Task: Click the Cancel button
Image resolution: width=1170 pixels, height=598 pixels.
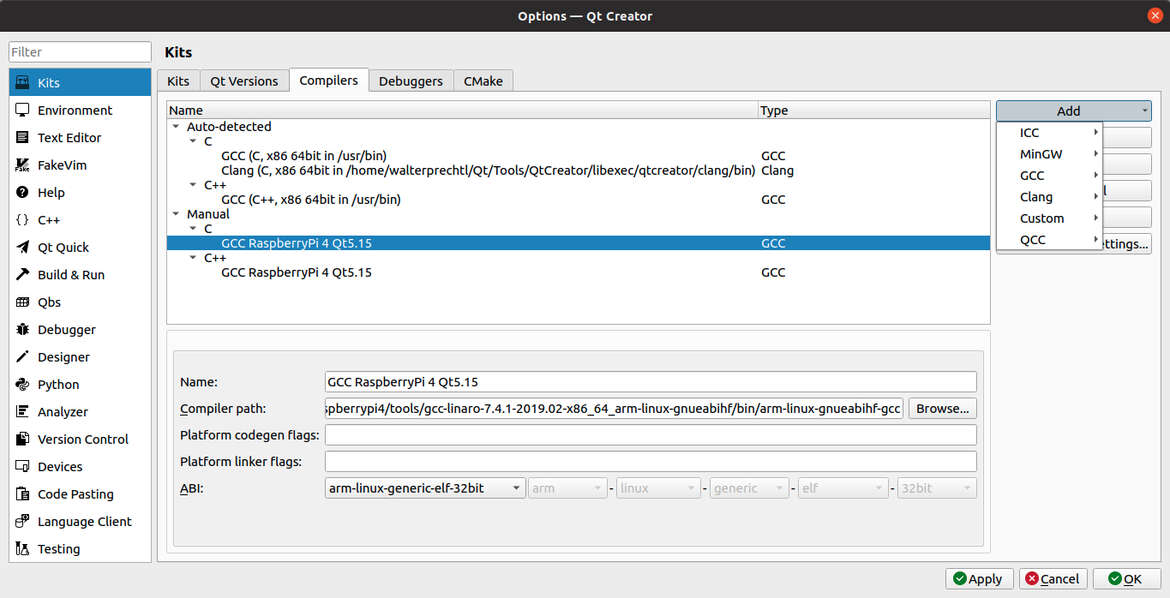Action: point(1053,579)
